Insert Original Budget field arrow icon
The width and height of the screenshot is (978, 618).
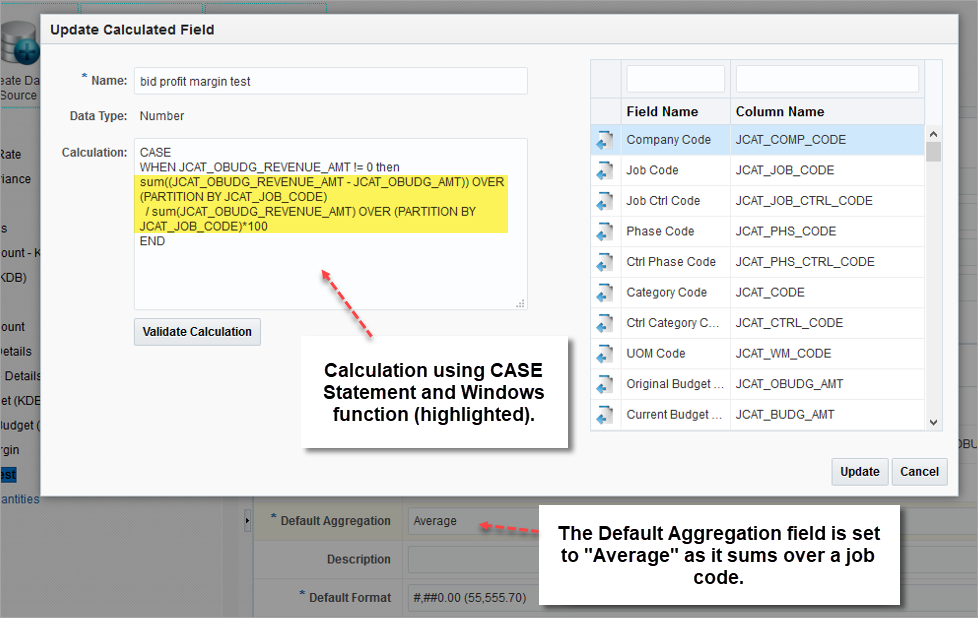604,385
